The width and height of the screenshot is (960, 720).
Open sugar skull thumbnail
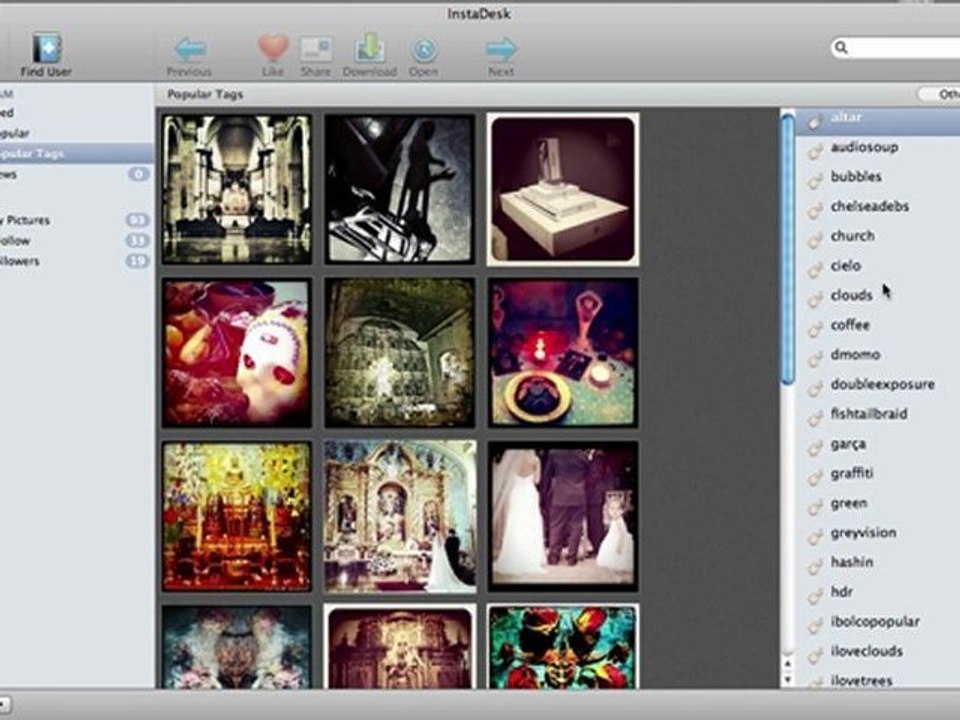237,353
